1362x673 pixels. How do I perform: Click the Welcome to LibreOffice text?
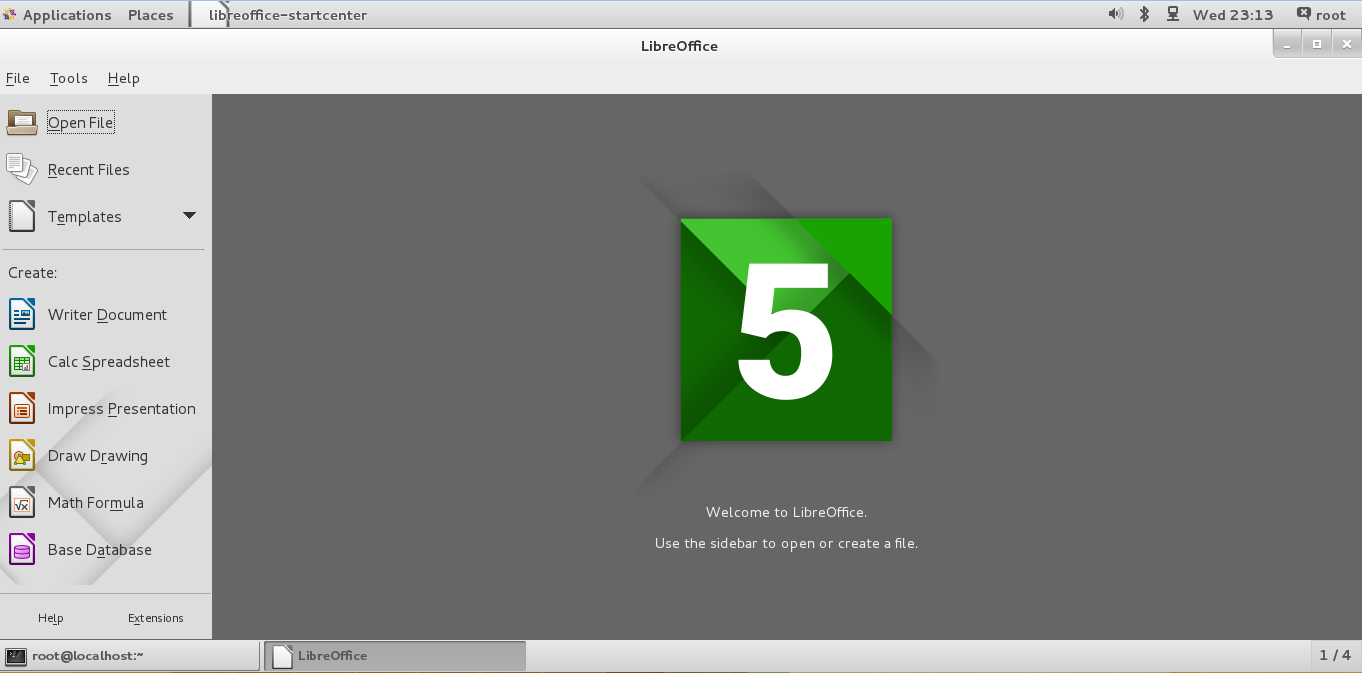pos(786,512)
